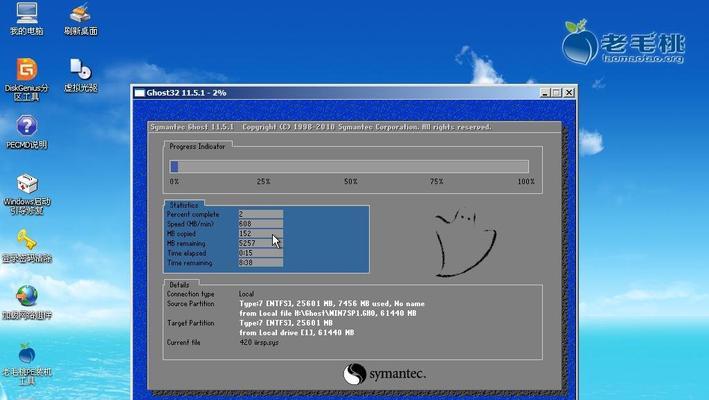
Task: Launch the Windows启动引导修复 tool icon
Action: tap(27, 194)
